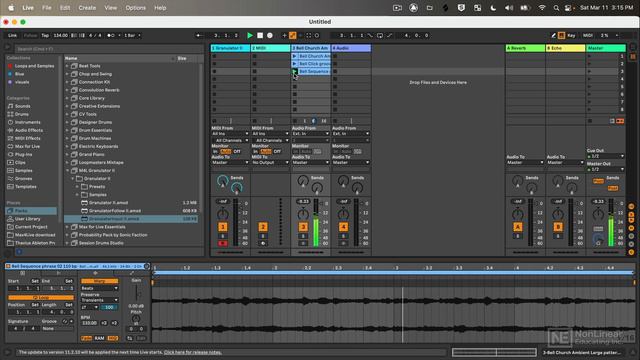Image resolution: width=640 pixels, height=360 pixels.
Task: Open Current Project in Places
Action: (x=31, y=227)
